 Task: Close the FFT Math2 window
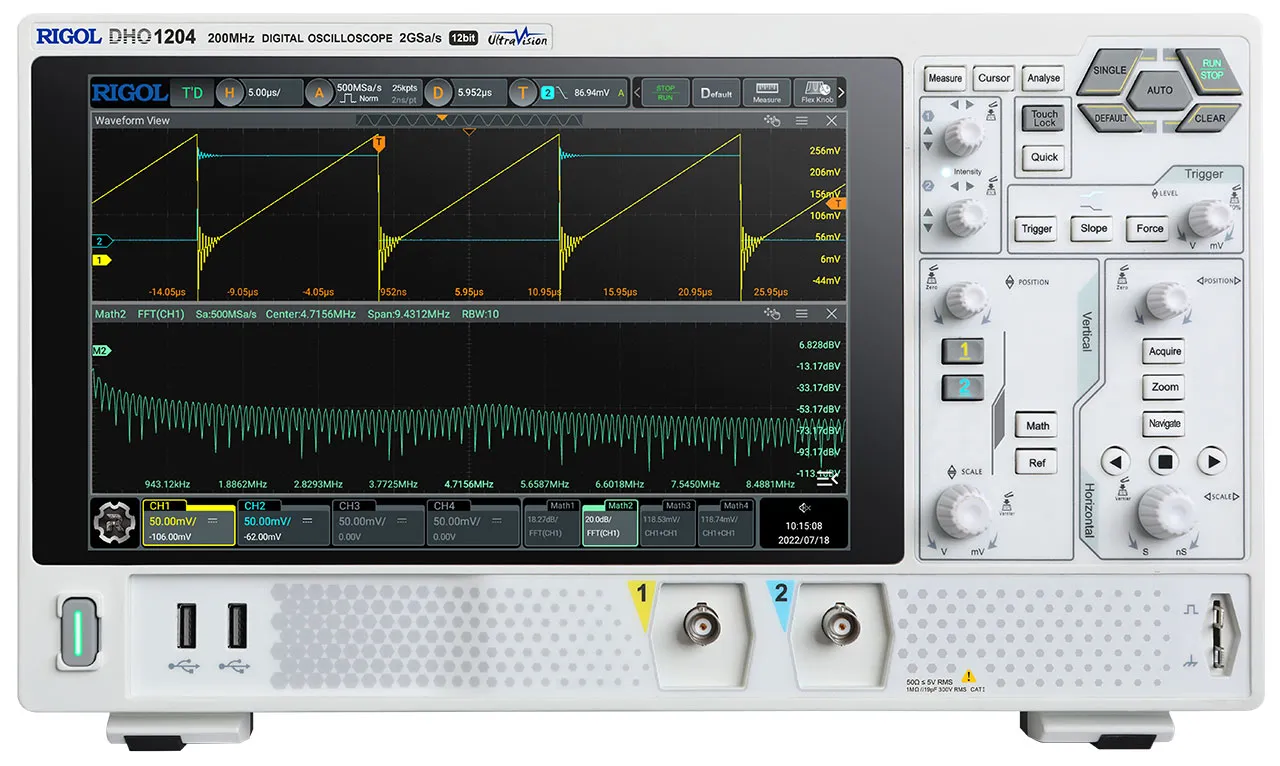[x=832, y=314]
